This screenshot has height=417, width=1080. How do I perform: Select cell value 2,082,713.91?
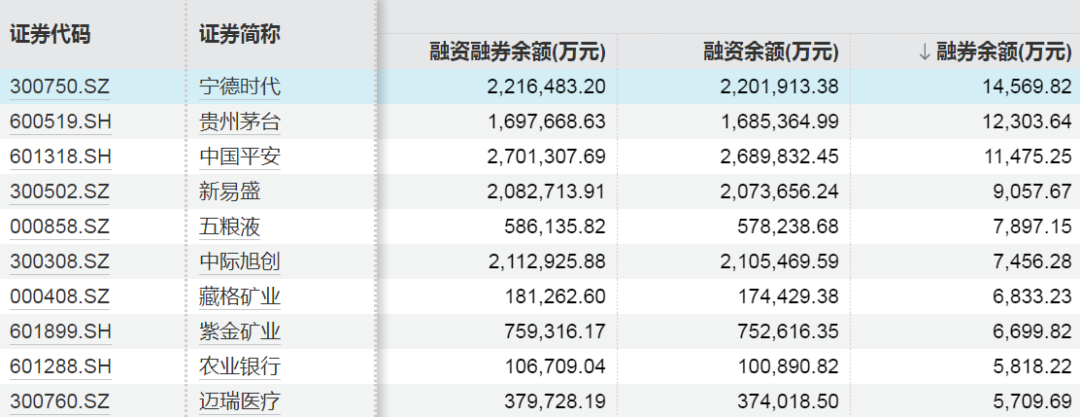point(546,192)
